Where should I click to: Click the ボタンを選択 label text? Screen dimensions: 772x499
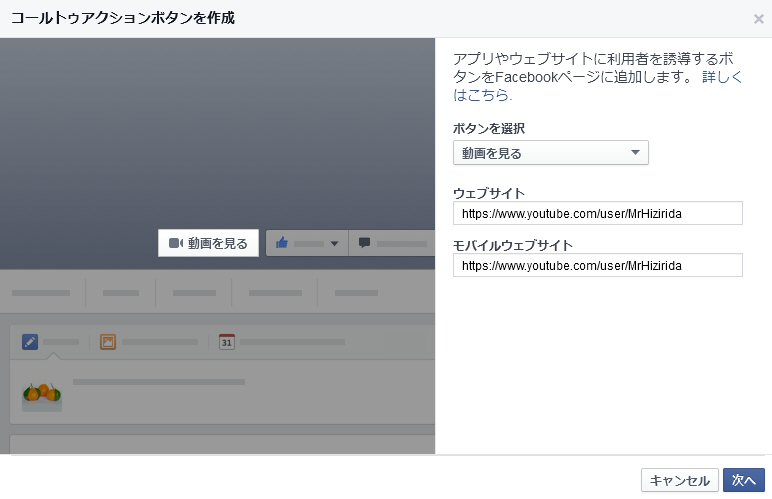489,128
